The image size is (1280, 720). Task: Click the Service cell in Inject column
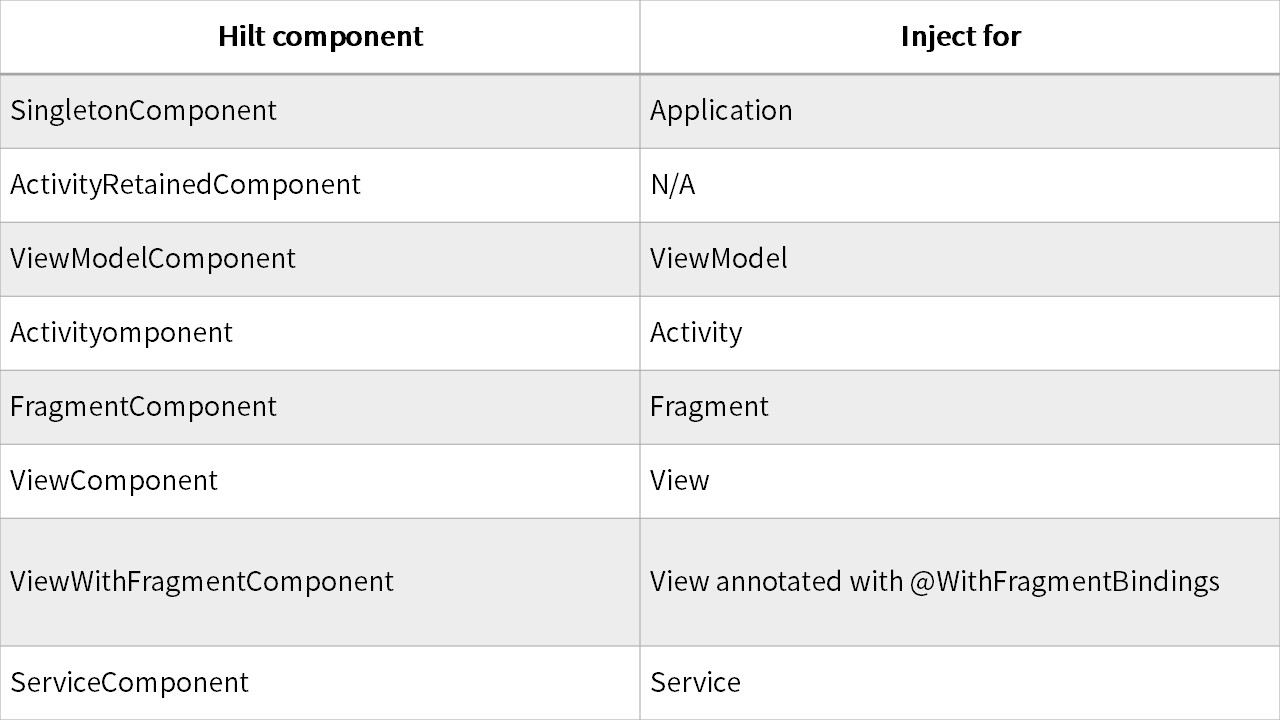pyautogui.click(x=695, y=683)
